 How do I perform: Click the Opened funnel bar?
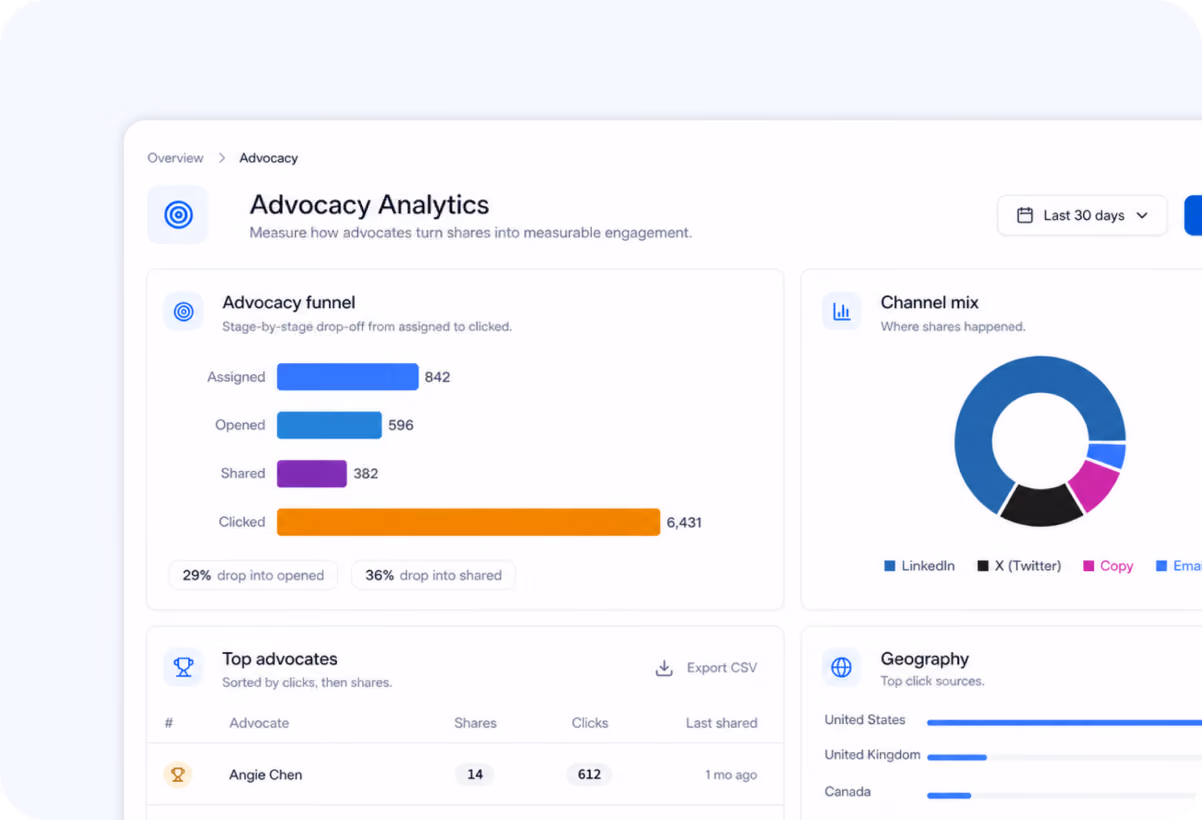click(x=329, y=425)
